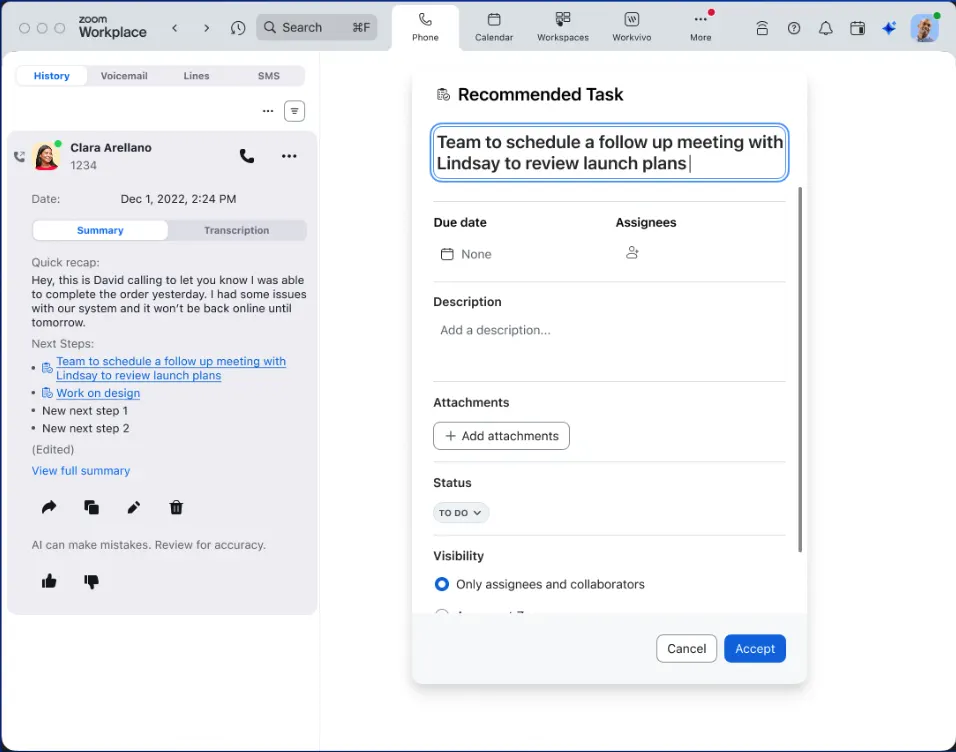Give the AI summary a thumbs down
The width and height of the screenshot is (956, 752).
click(x=91, y=580)
